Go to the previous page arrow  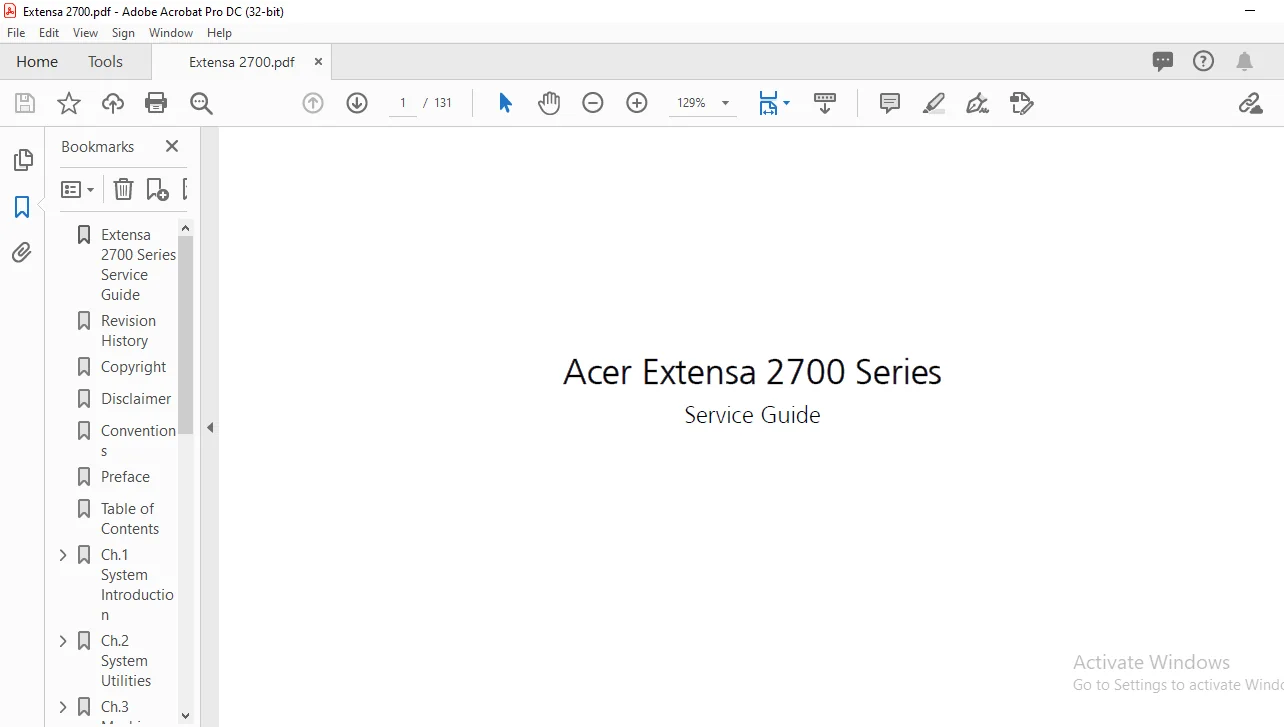tap(313, 103)
